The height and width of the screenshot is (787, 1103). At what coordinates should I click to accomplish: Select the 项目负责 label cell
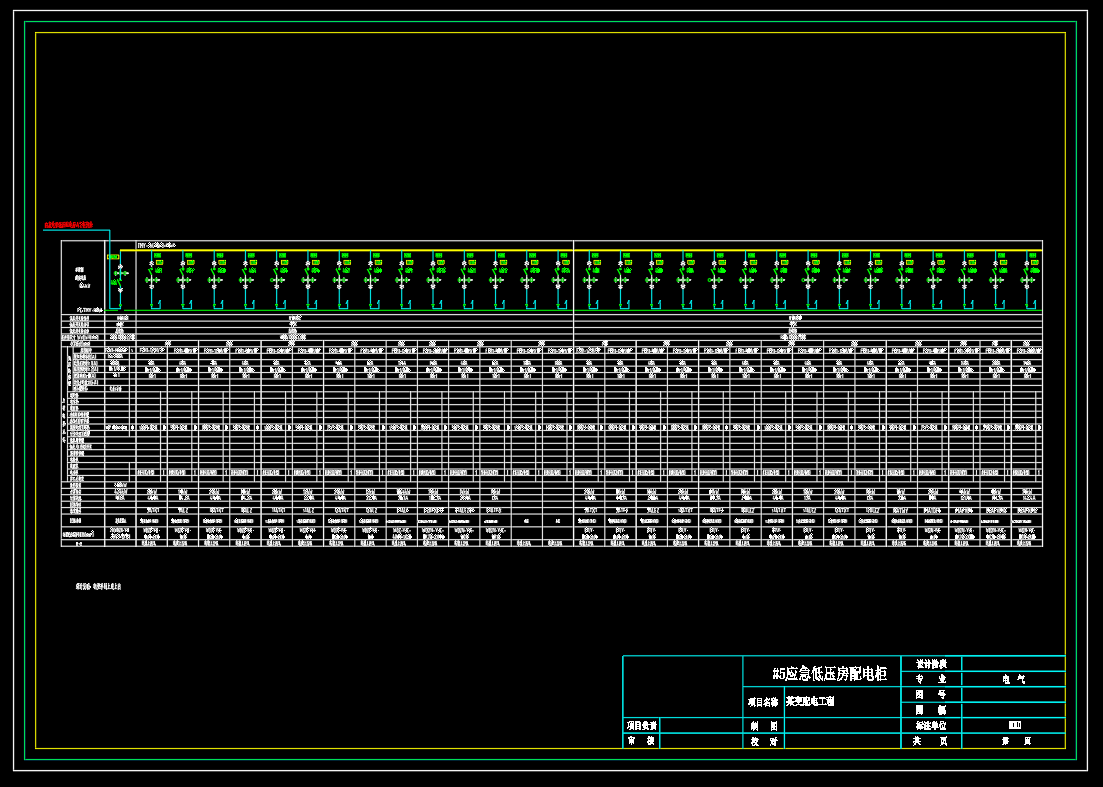642,725
